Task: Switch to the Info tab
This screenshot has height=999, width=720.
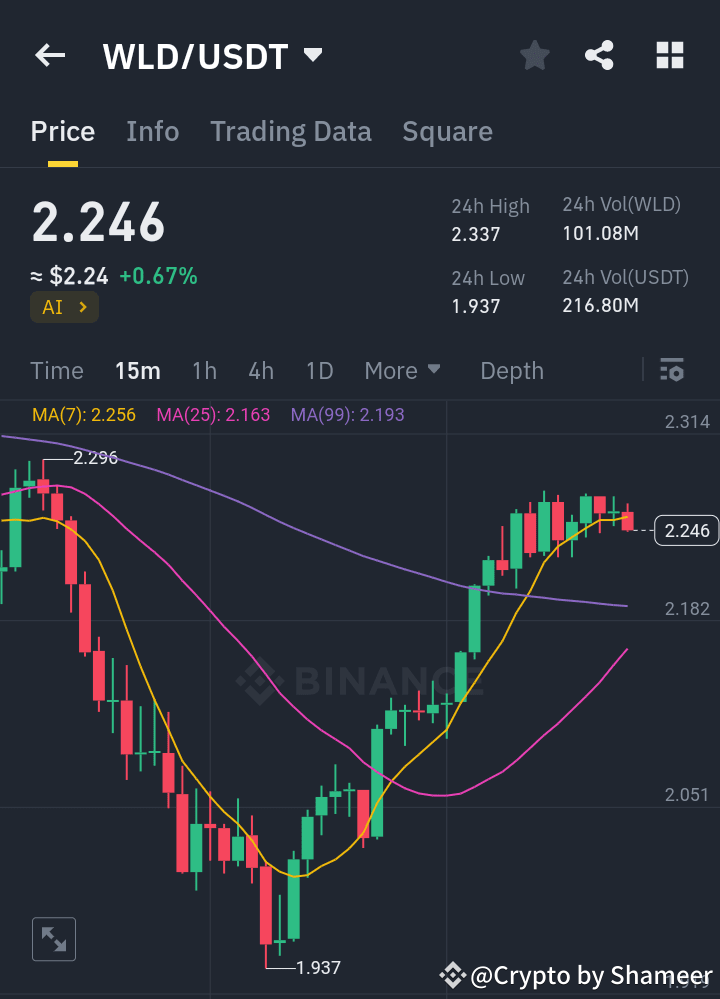Action: pos(152,131)
